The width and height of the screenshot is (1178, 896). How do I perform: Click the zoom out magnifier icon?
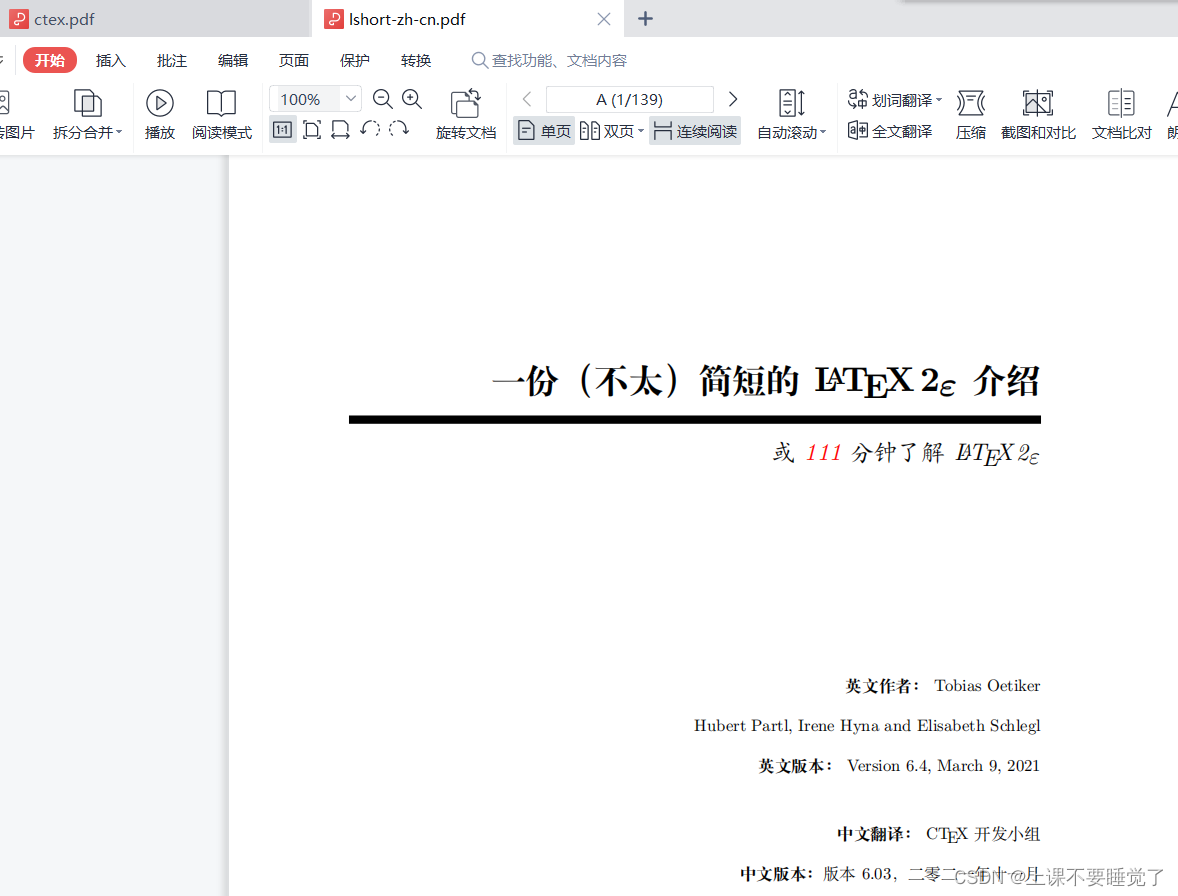[x=382, y=99]
